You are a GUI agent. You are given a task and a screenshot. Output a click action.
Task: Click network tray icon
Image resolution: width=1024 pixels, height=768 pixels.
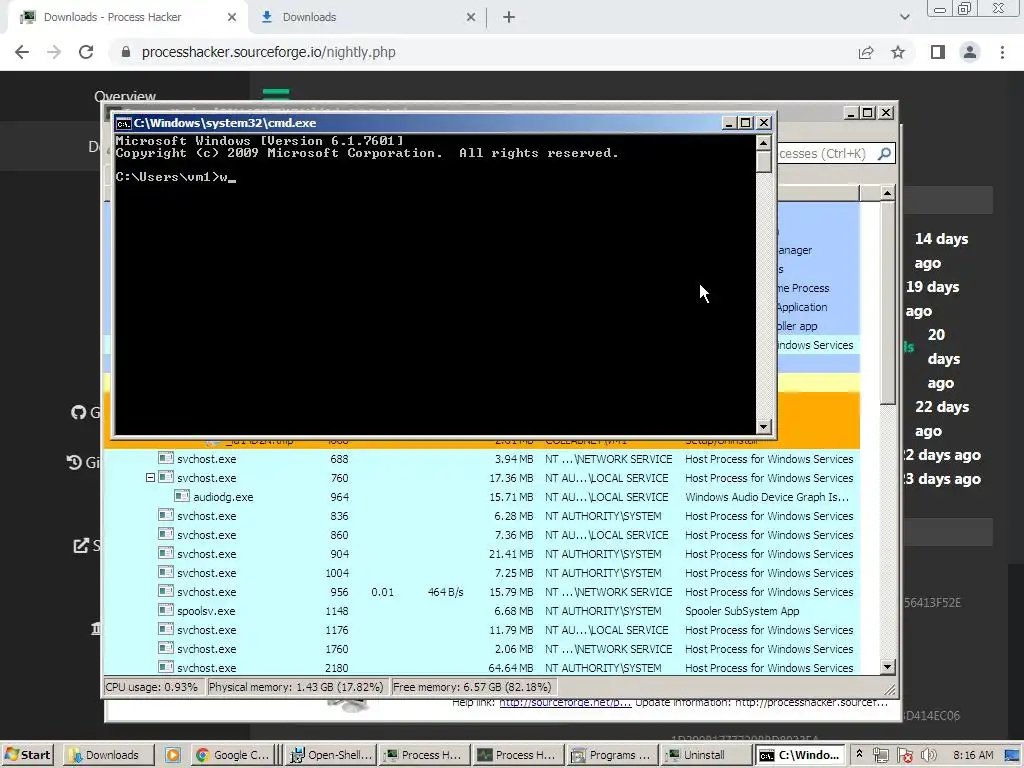881,755
